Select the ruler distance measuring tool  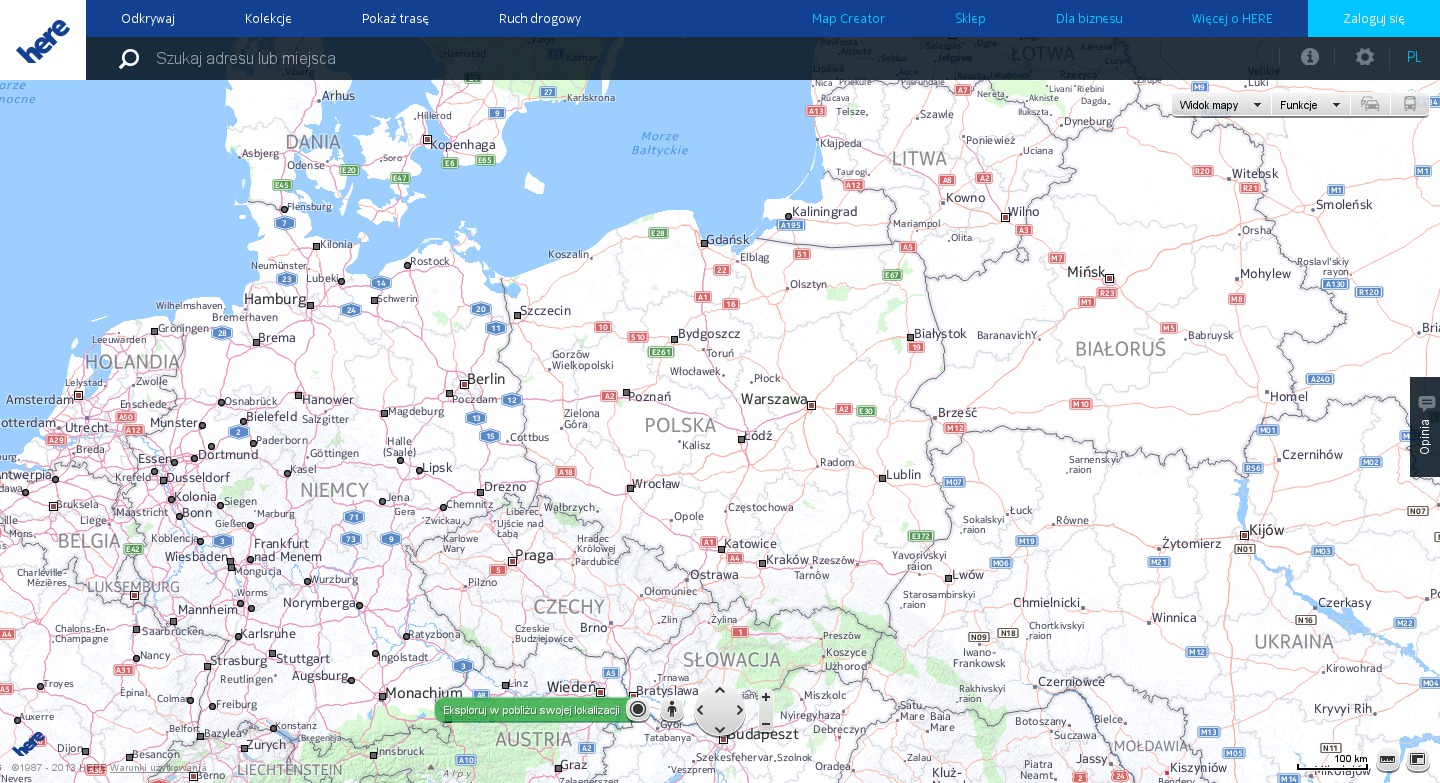(x=1387, y=760)
